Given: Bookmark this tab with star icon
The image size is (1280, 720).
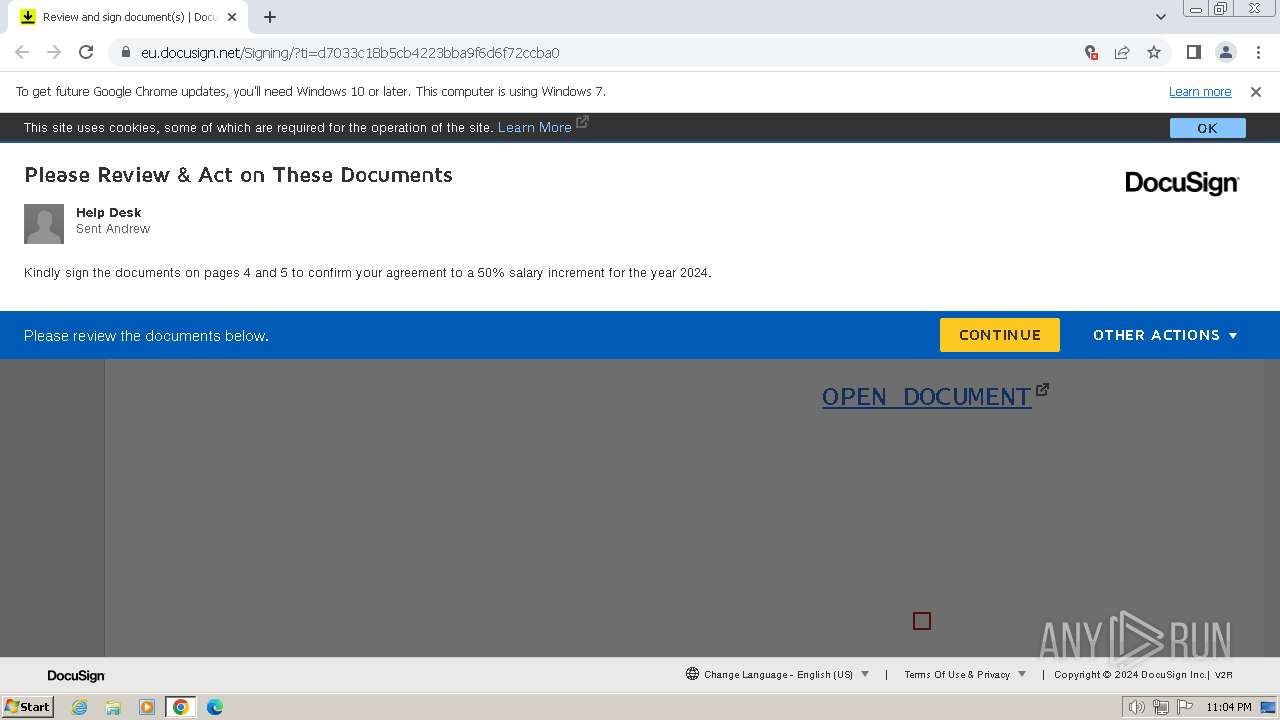Looking at the screenshot, I should tap(1154, 52).
